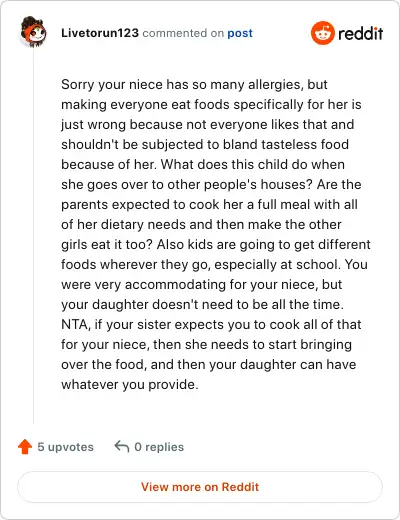Click the line "girls eat it too? Also kids"

coord(216,245)
